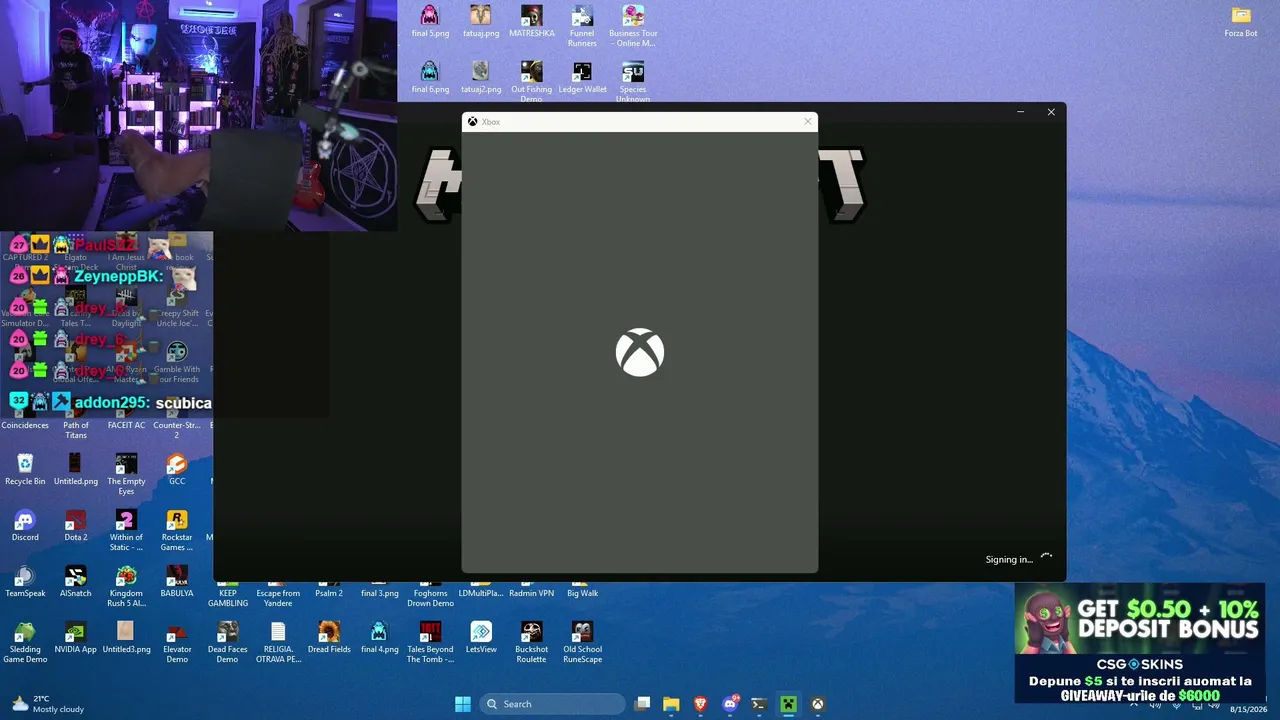The image size is (1280, 720).
Task: Open the RELIGIA. OTRAVA PE... text file
Action: [x=278, y=642]
